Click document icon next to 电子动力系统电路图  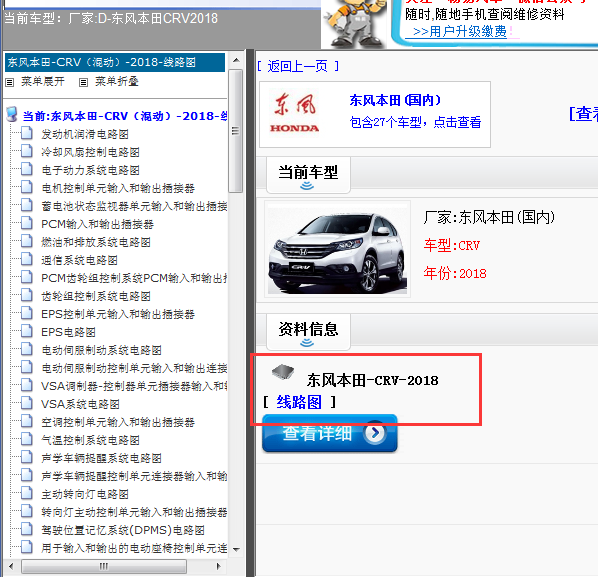point(26,169)
